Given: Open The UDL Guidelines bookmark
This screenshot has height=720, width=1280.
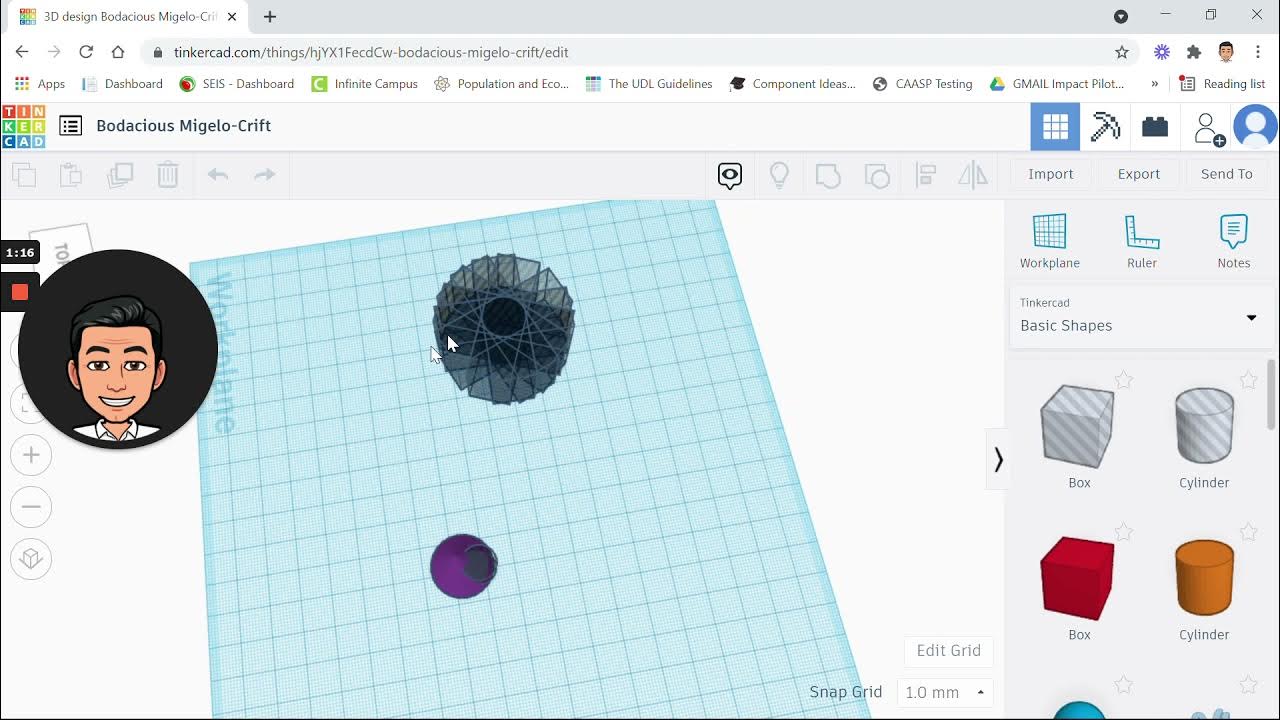Looking at the screenshot, I should coord(649,84).
